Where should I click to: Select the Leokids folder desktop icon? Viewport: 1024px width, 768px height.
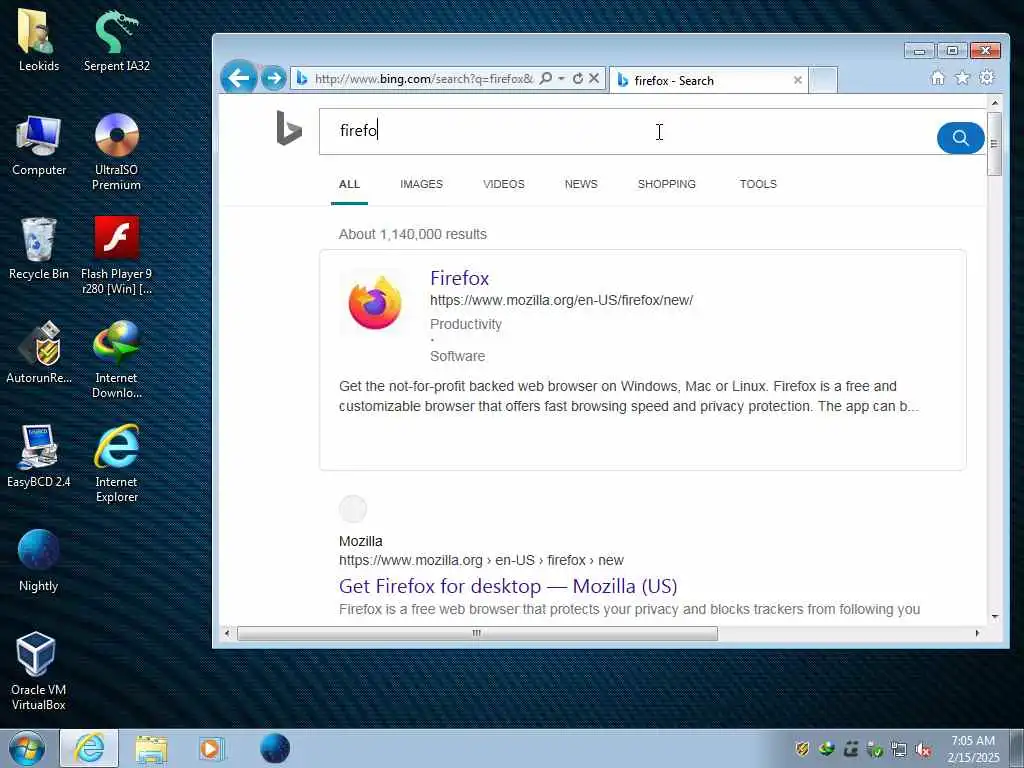pyautogui.click(x=39, y=40)
